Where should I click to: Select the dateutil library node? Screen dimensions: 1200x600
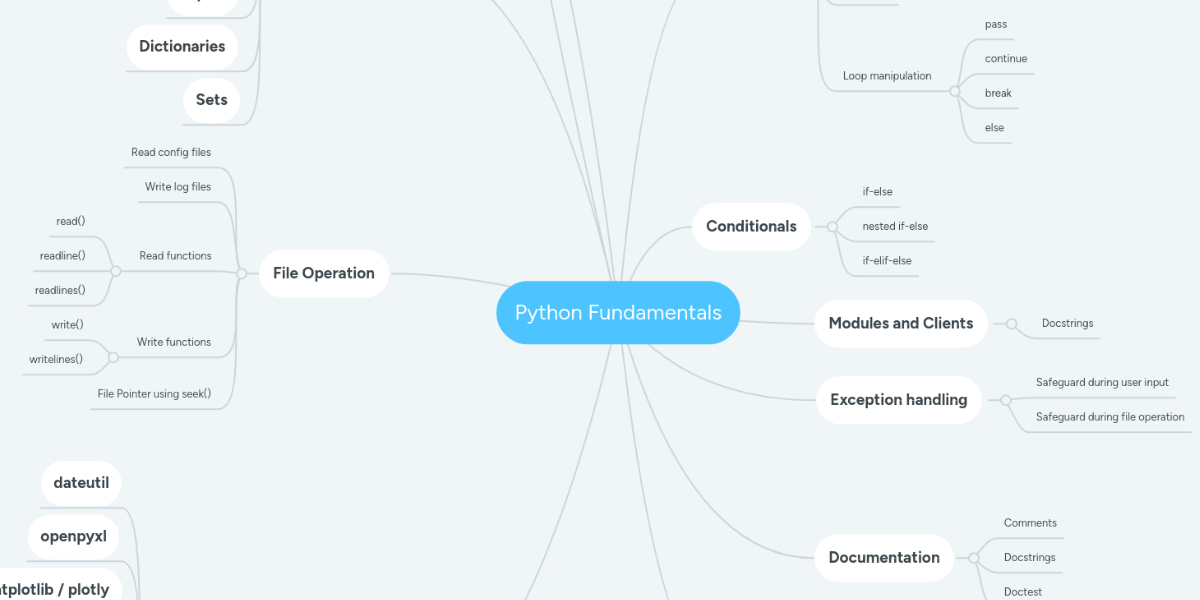click(x=81, y=484)
